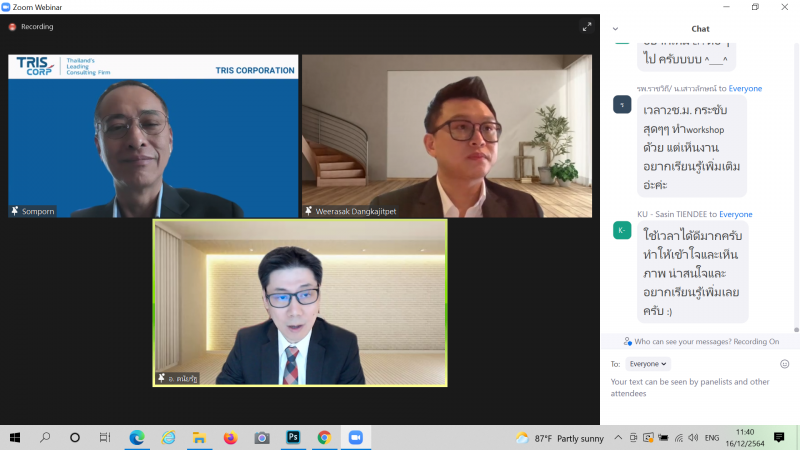This screenshot has width=800, height=450.
Task: Click the dark blue avatar of the workshop message
Action: (x=622, y=105)
